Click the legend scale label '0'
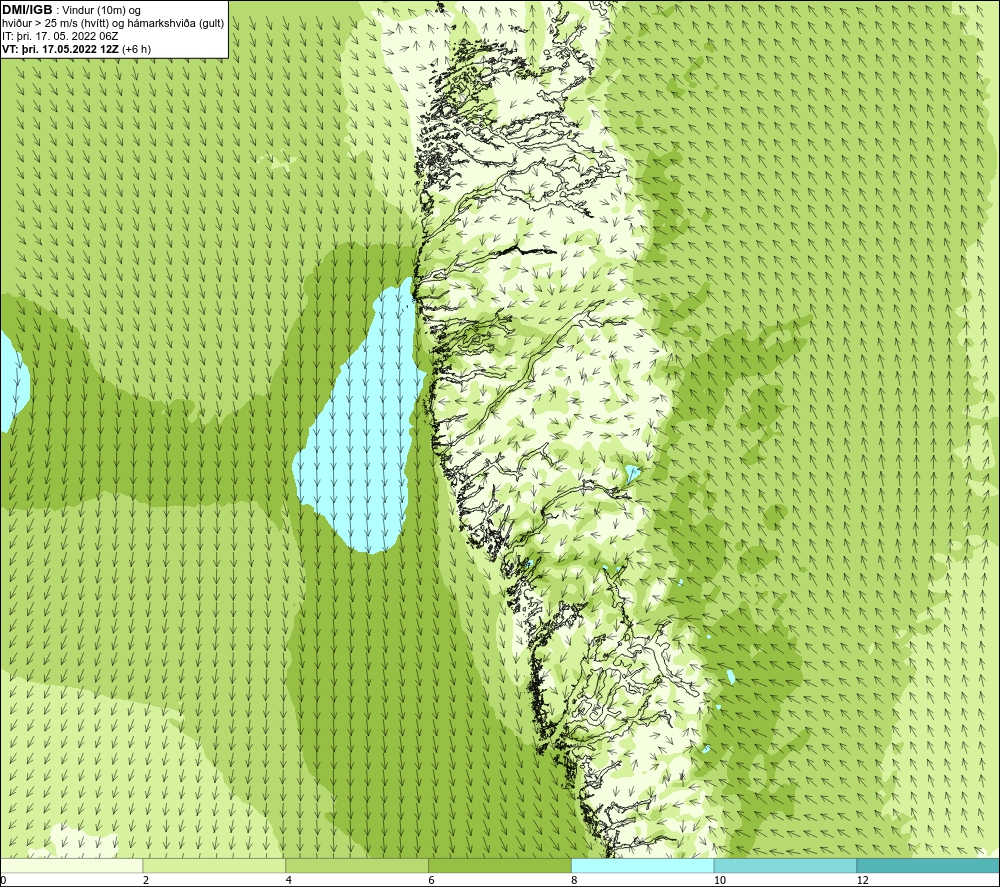 (x=3, y=880)
